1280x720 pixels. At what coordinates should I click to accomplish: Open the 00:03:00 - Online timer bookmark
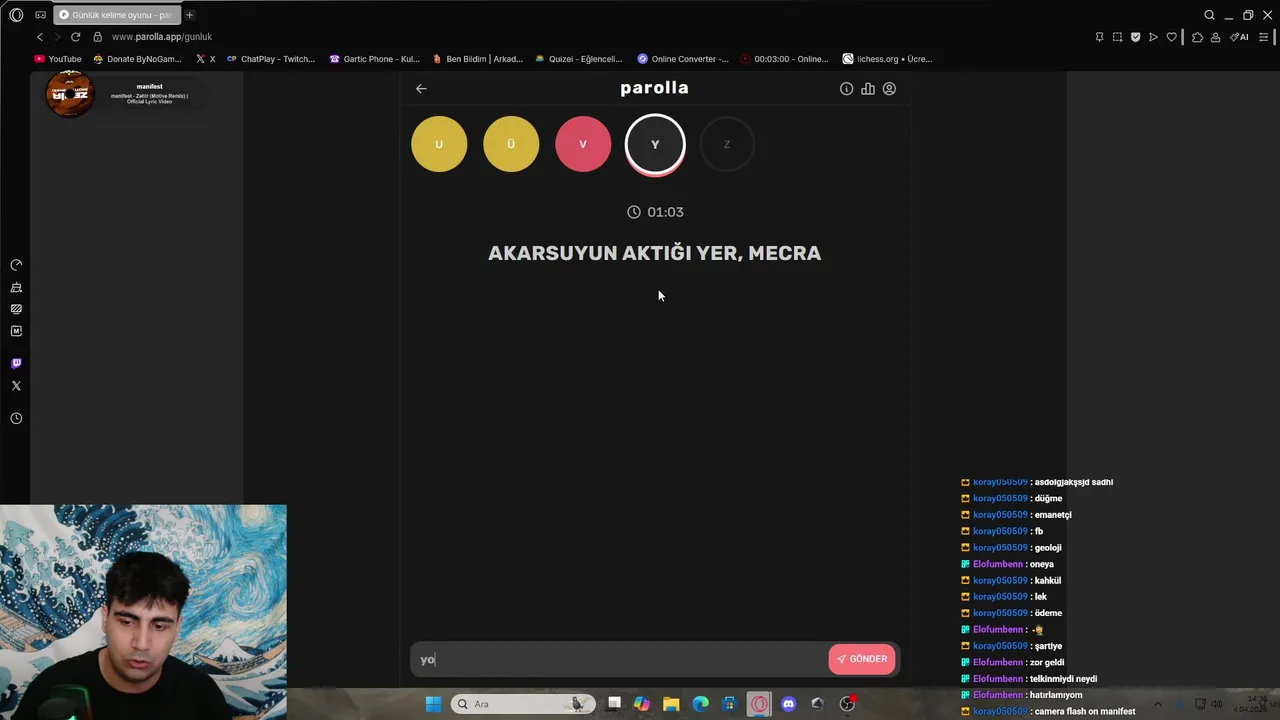point(785,59)
